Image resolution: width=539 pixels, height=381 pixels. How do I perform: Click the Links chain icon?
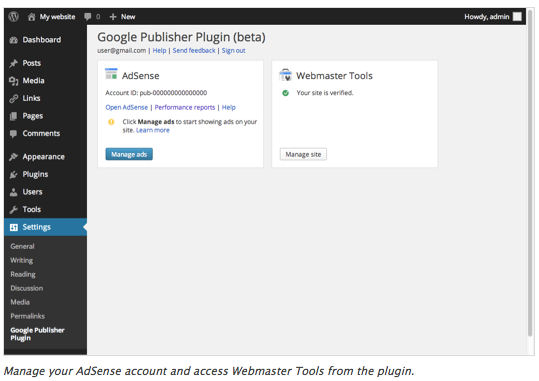tap(14, 98)
